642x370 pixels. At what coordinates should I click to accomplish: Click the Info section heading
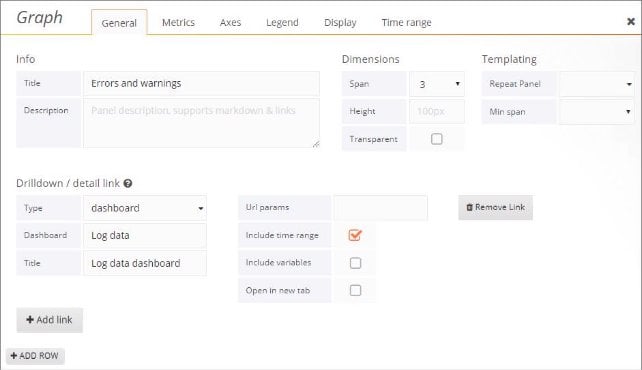pyautogui.click(x=25, y=59)
